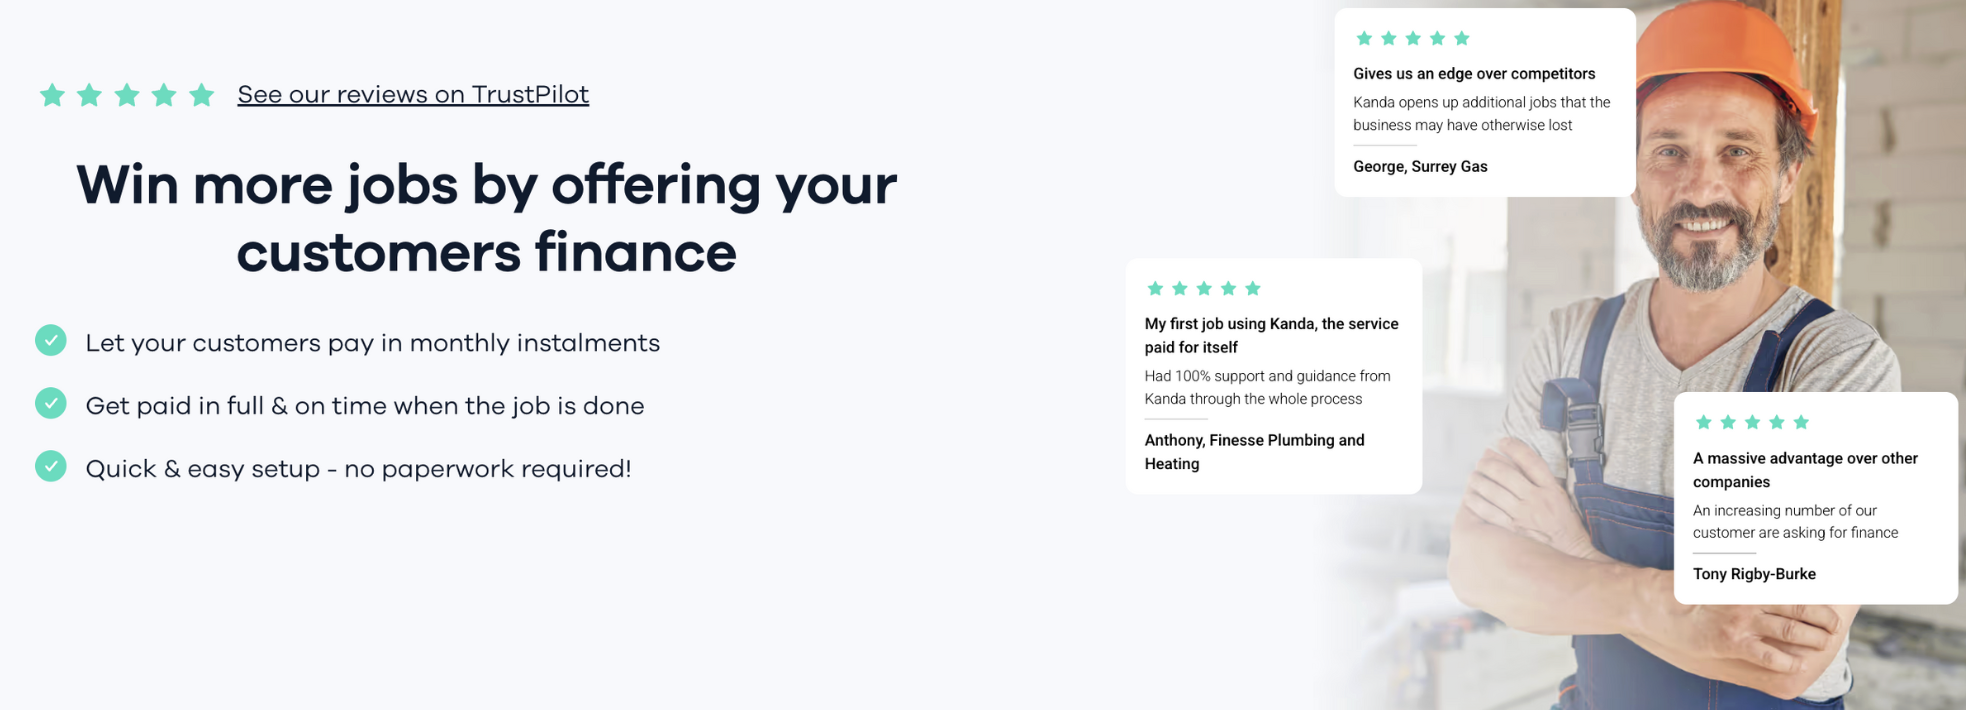The height and width of the screenshot is (710, 1966).
Task: Click the checkmark icon next to monthly instalments
Action: click(x=51, y=341)
